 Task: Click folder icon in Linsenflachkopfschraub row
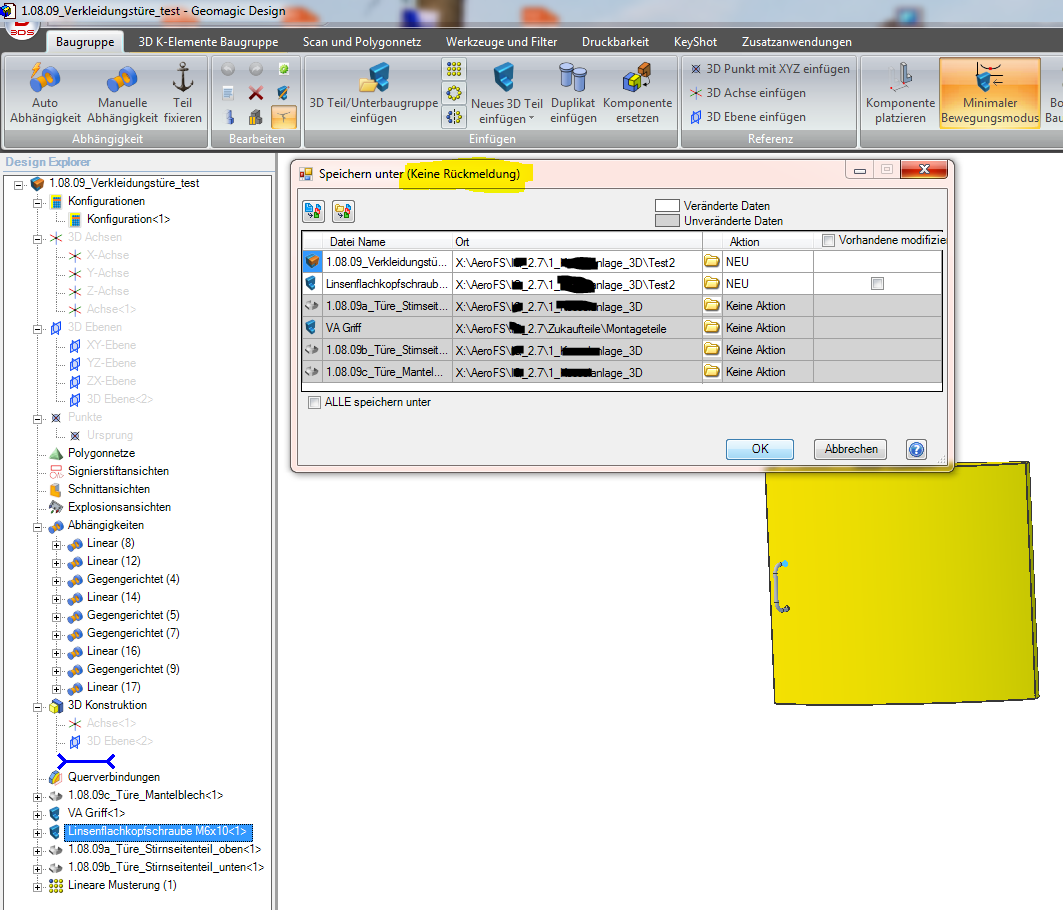(x=712, y=283)
